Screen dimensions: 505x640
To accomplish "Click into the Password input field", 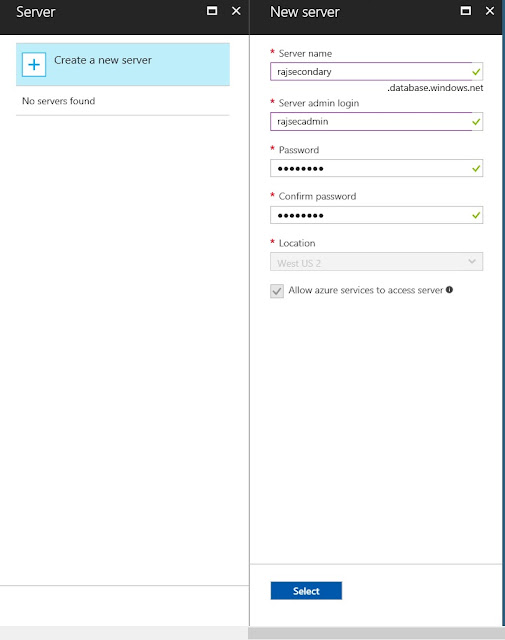I will pos(376,168).
